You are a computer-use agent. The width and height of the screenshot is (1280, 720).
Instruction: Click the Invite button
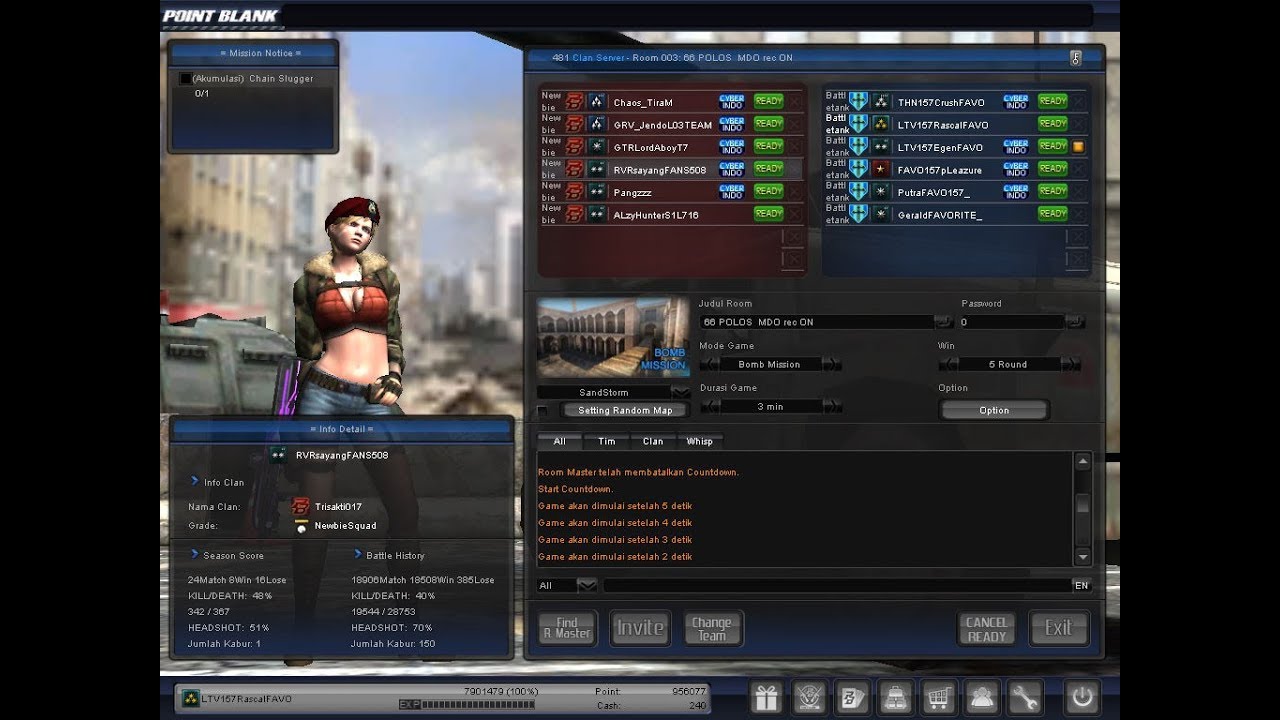640,628
